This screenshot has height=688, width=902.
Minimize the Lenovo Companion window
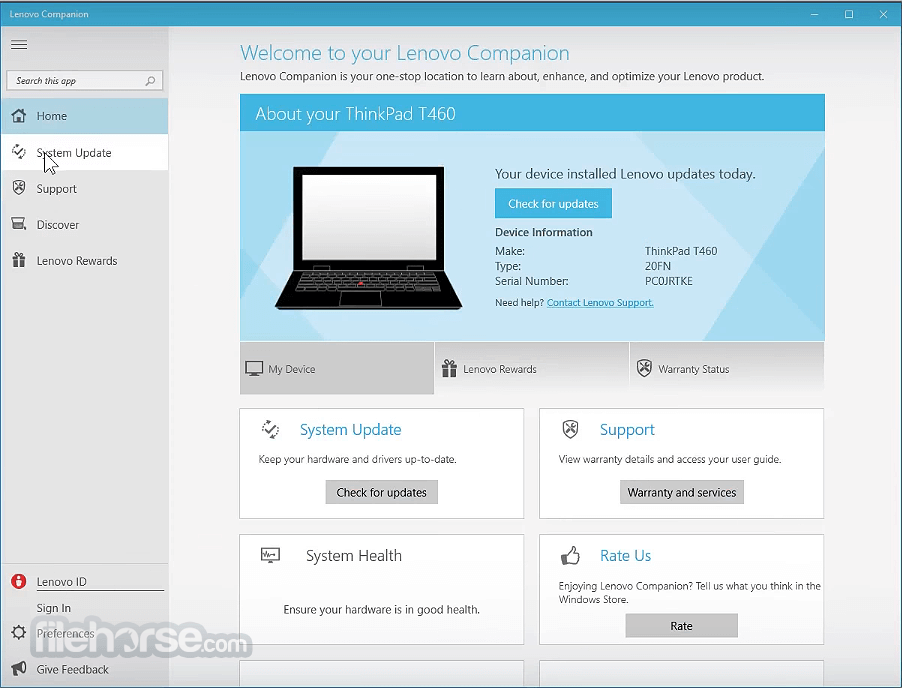coord(815,14)
